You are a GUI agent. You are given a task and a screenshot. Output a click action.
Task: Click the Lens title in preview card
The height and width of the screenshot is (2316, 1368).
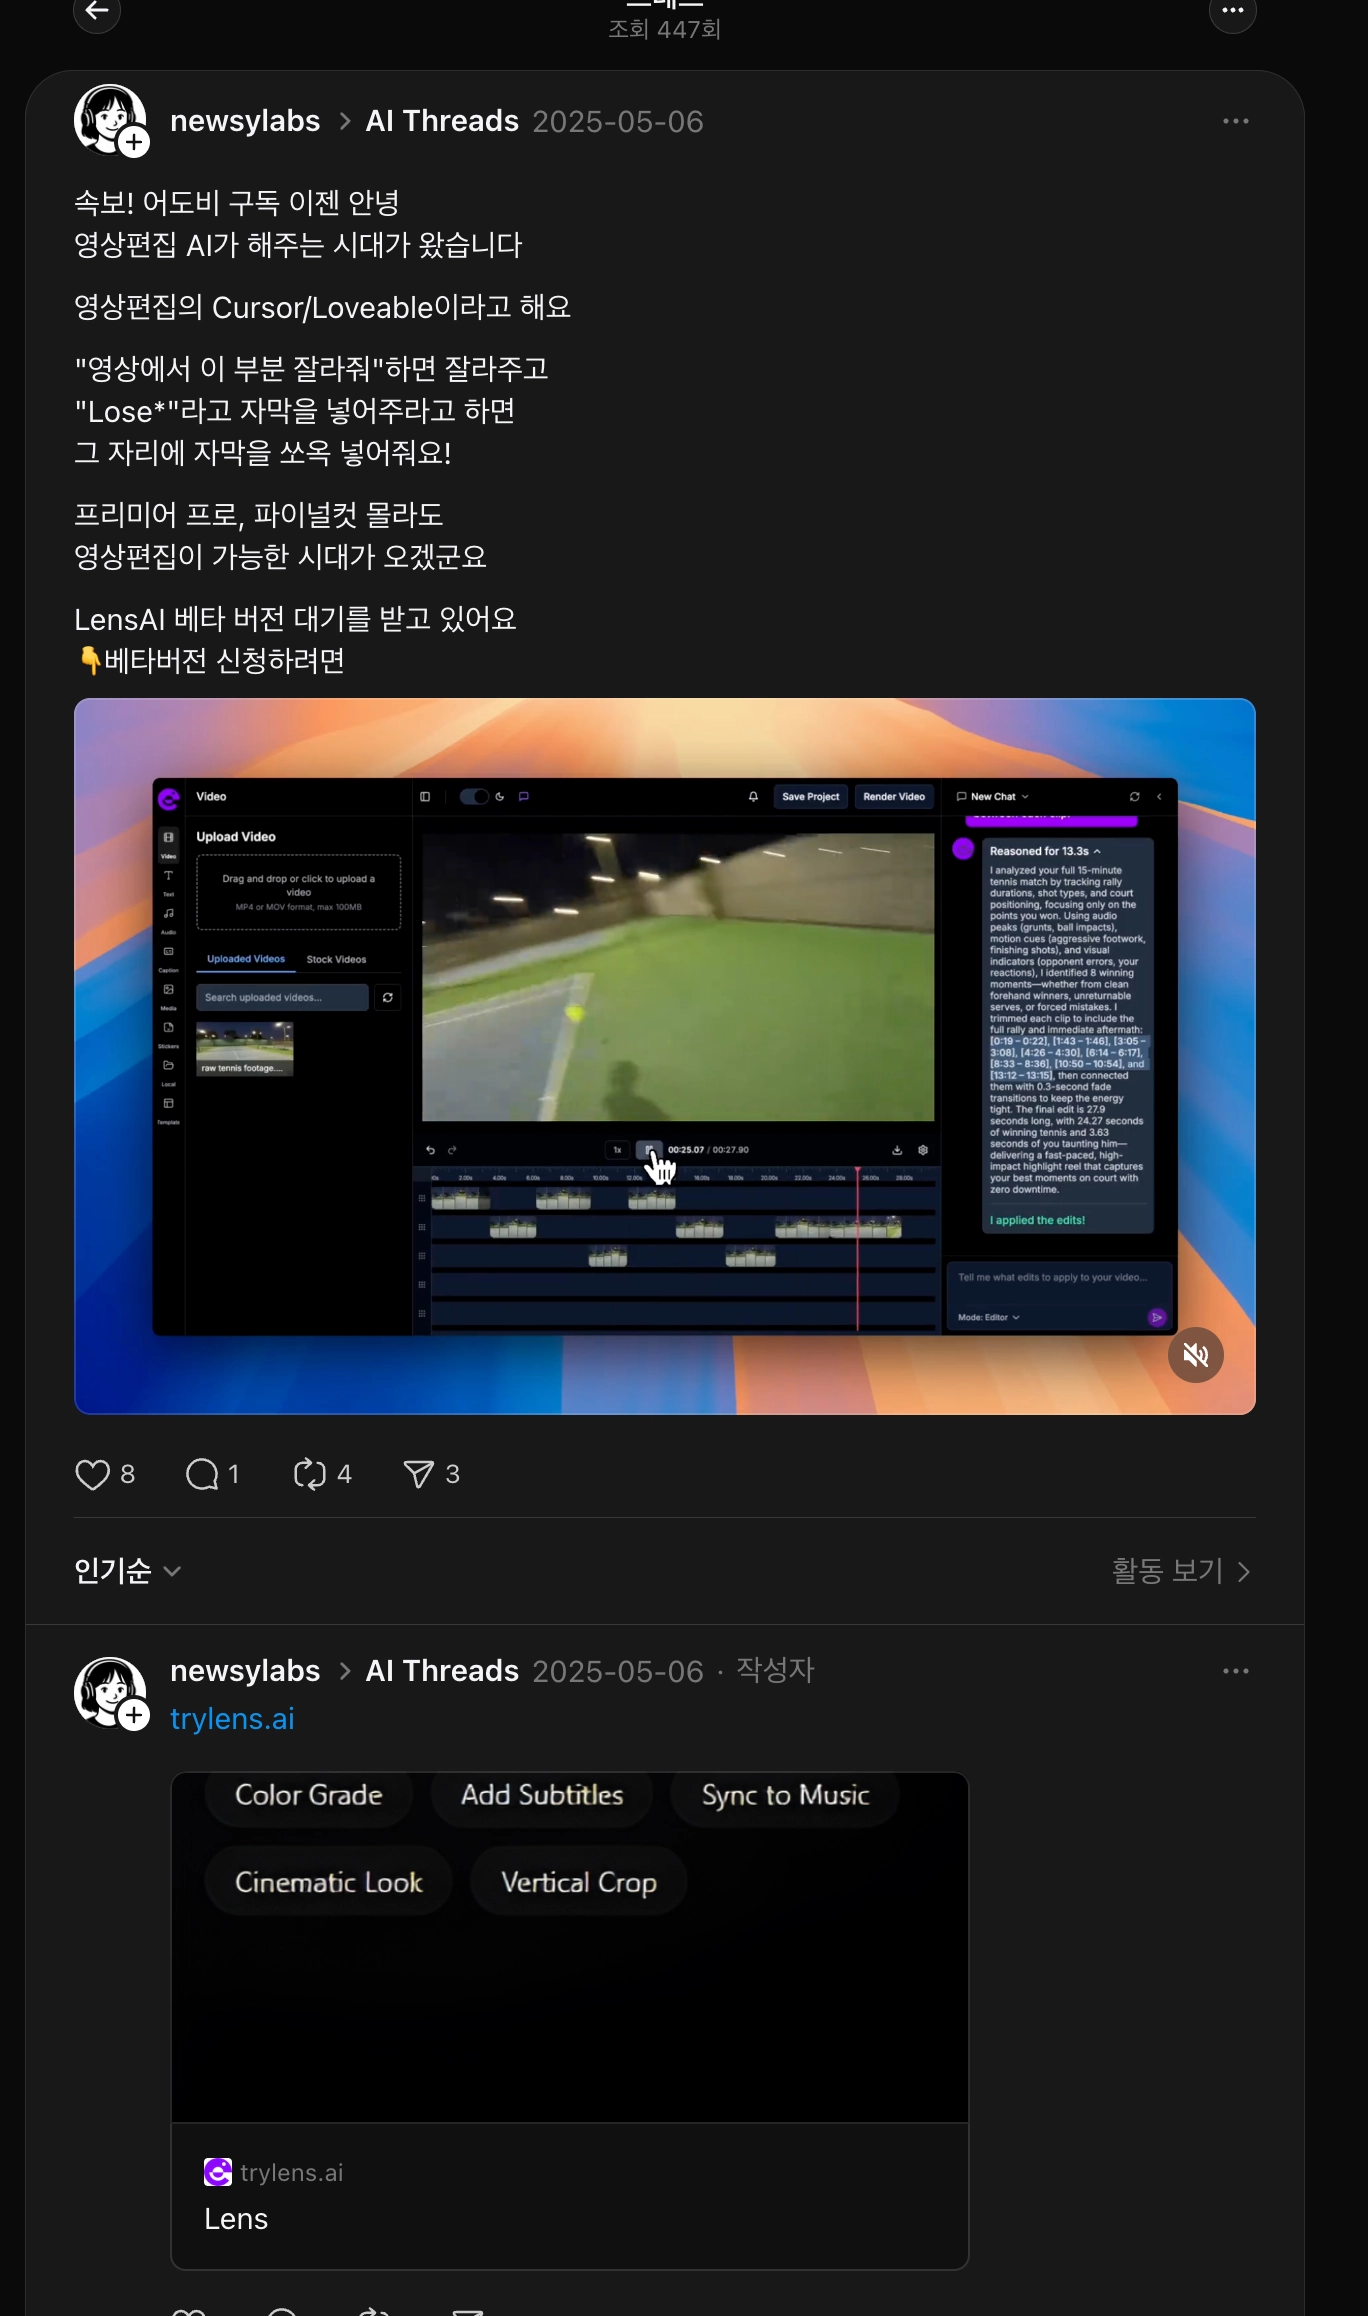(236, 2219)
